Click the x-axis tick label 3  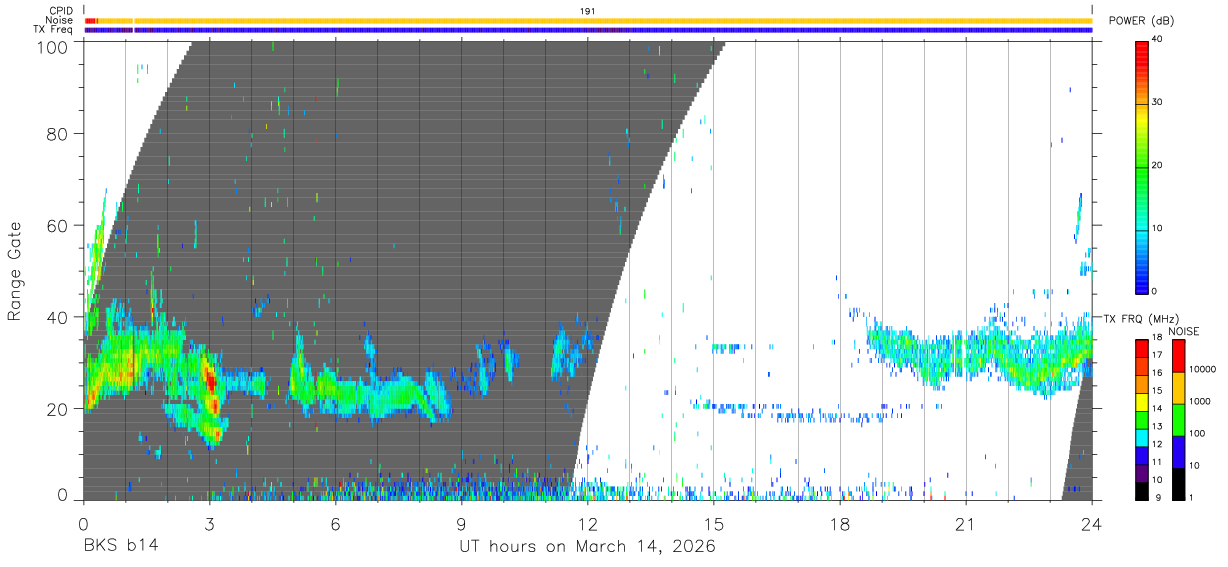tap(209, 524)
